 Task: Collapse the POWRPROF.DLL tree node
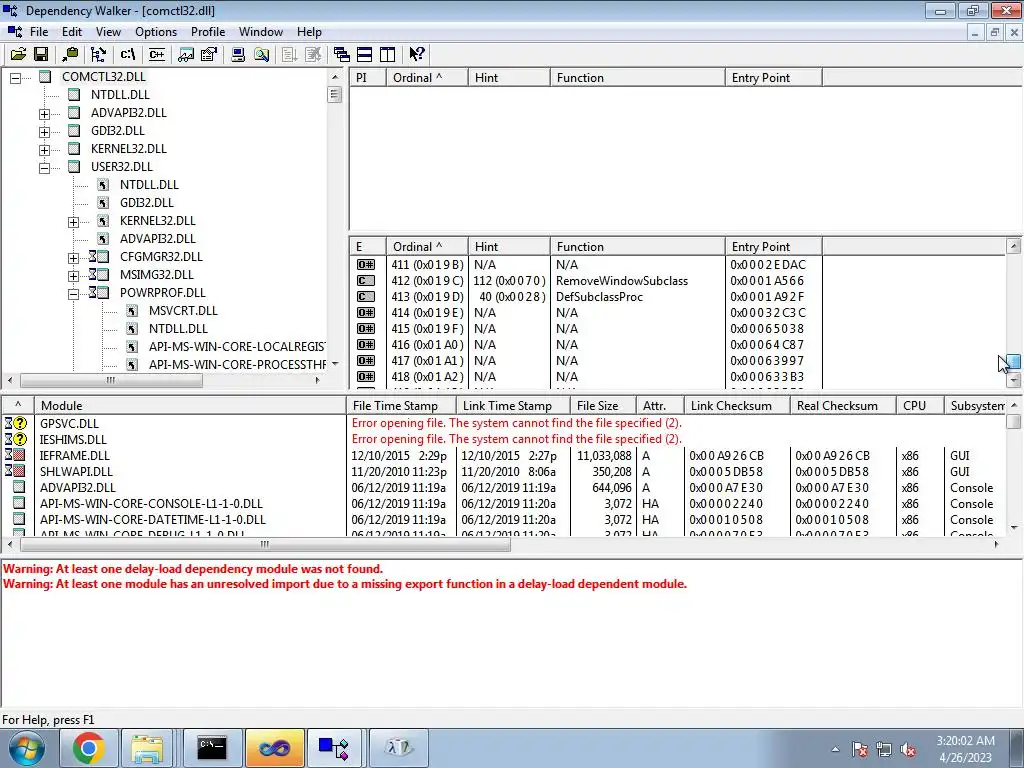(73, 294)
